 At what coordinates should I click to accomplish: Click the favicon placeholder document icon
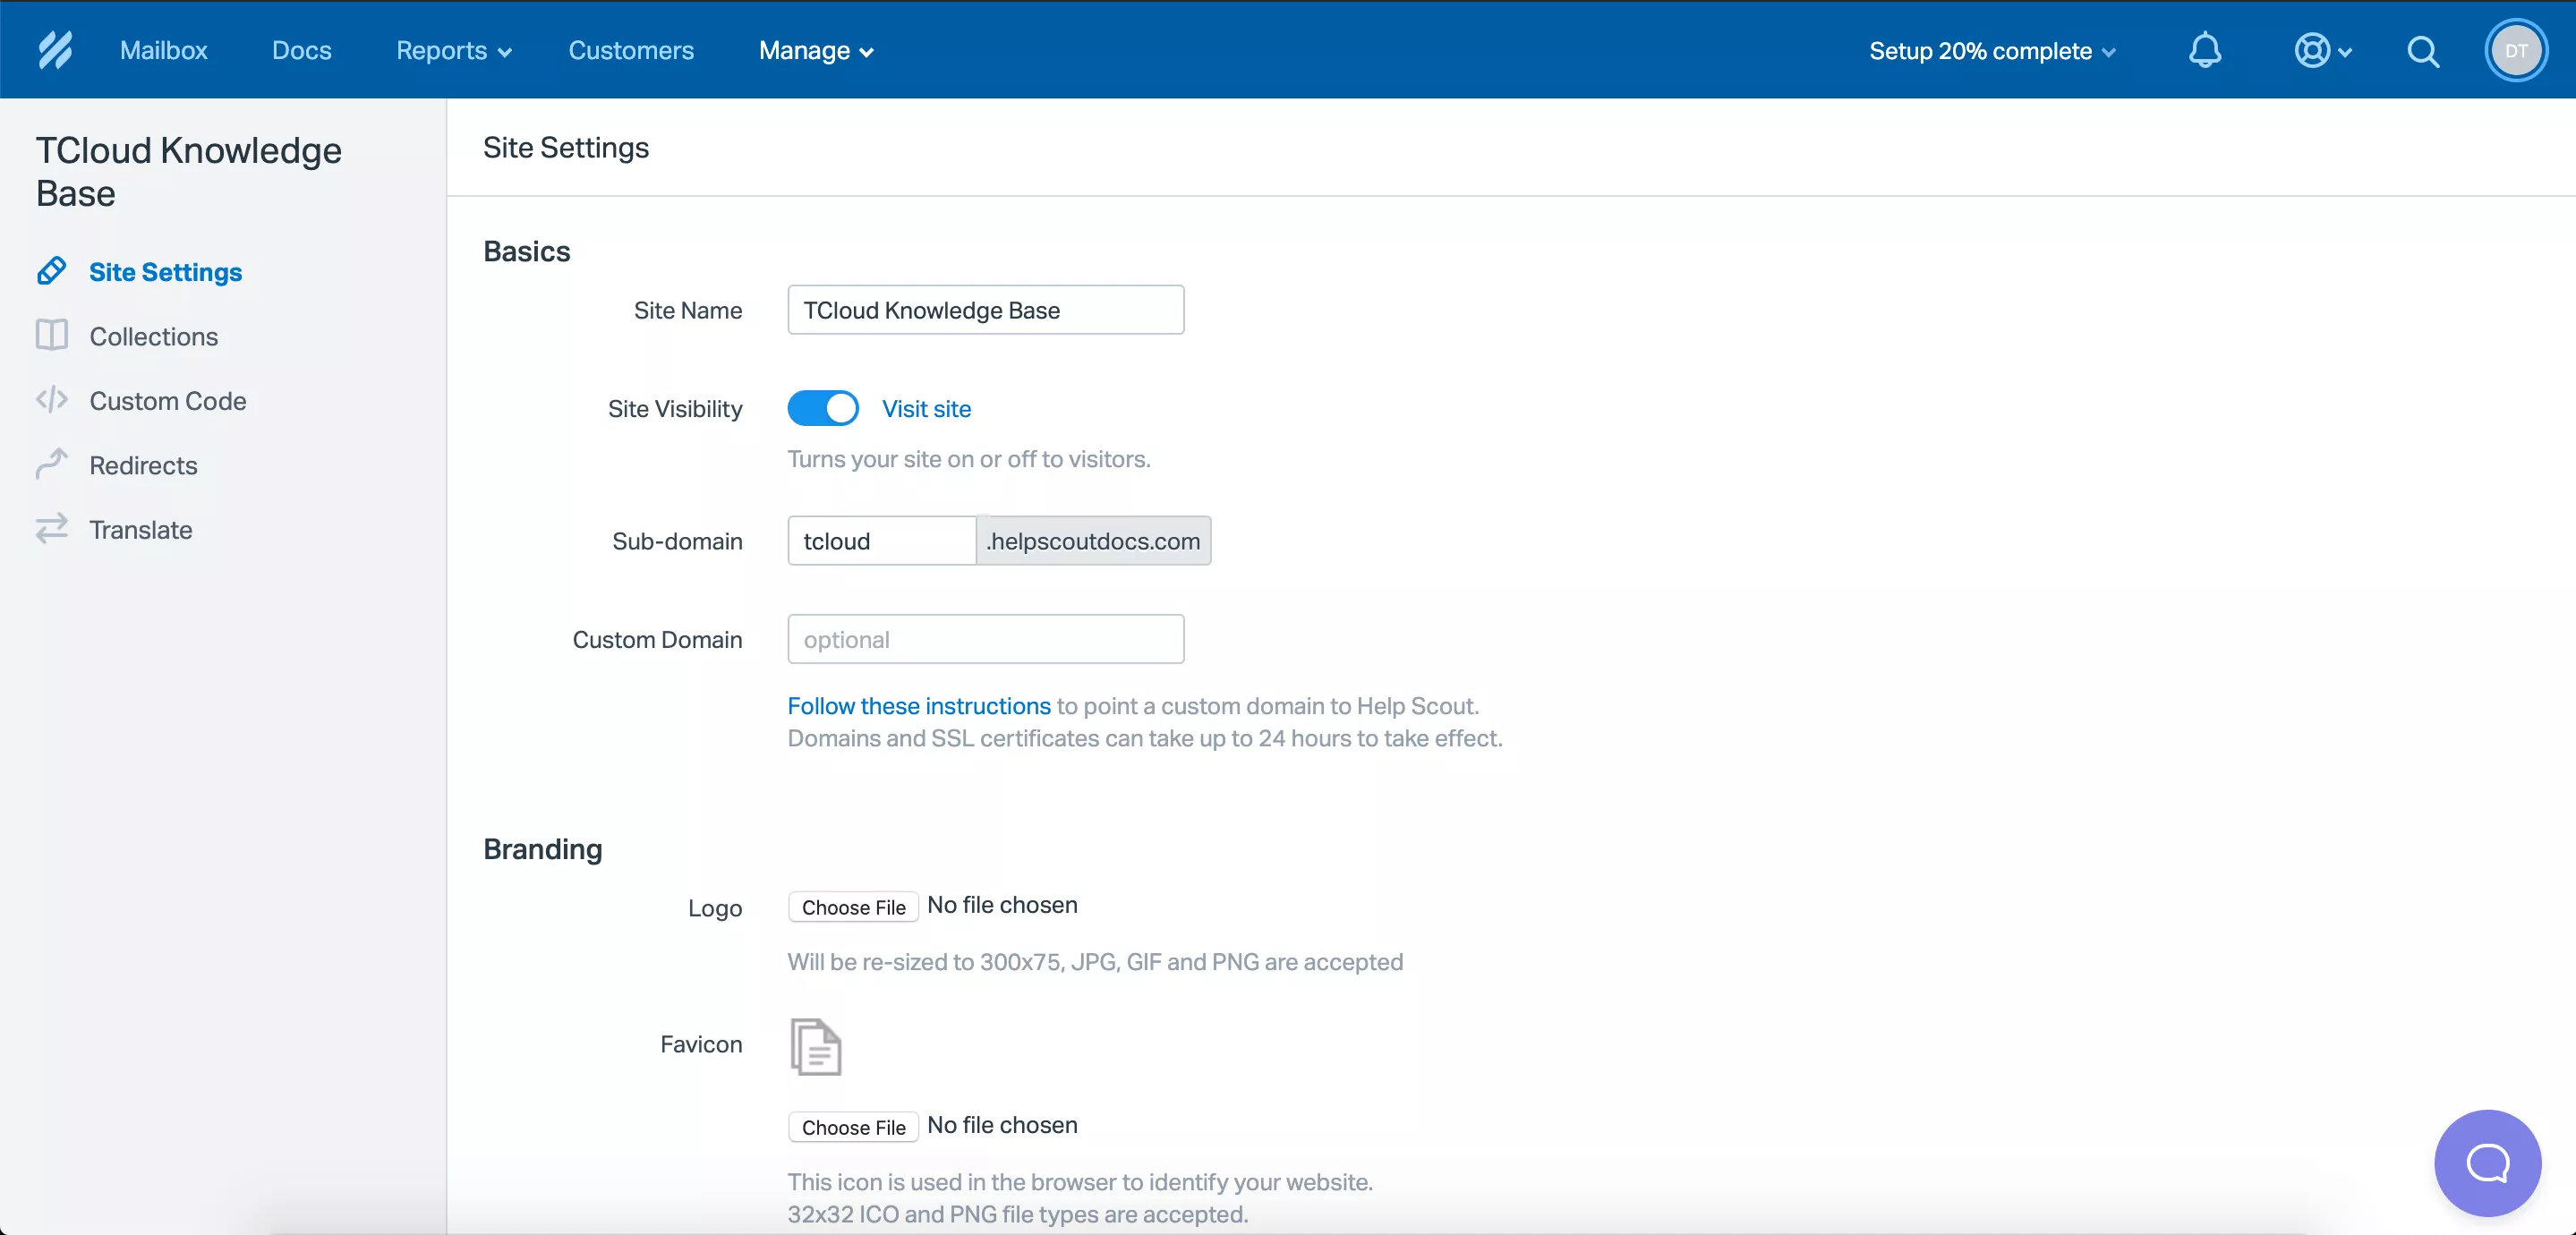[816, 1046]
